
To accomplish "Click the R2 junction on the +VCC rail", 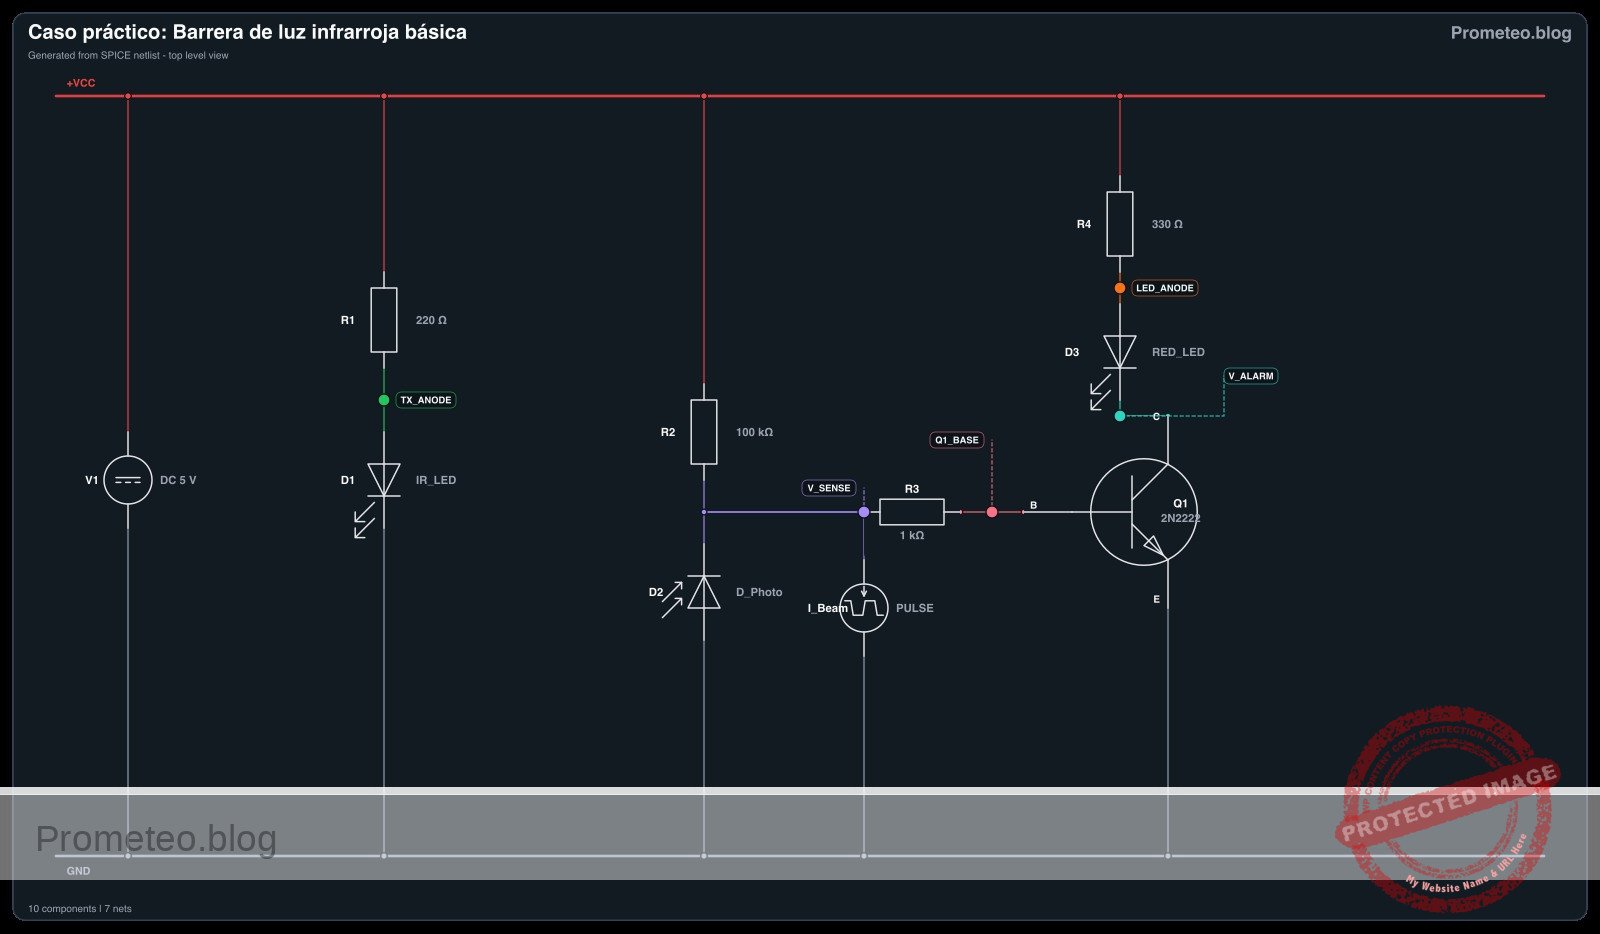I will pyautogui.click(x=704, y=96).
